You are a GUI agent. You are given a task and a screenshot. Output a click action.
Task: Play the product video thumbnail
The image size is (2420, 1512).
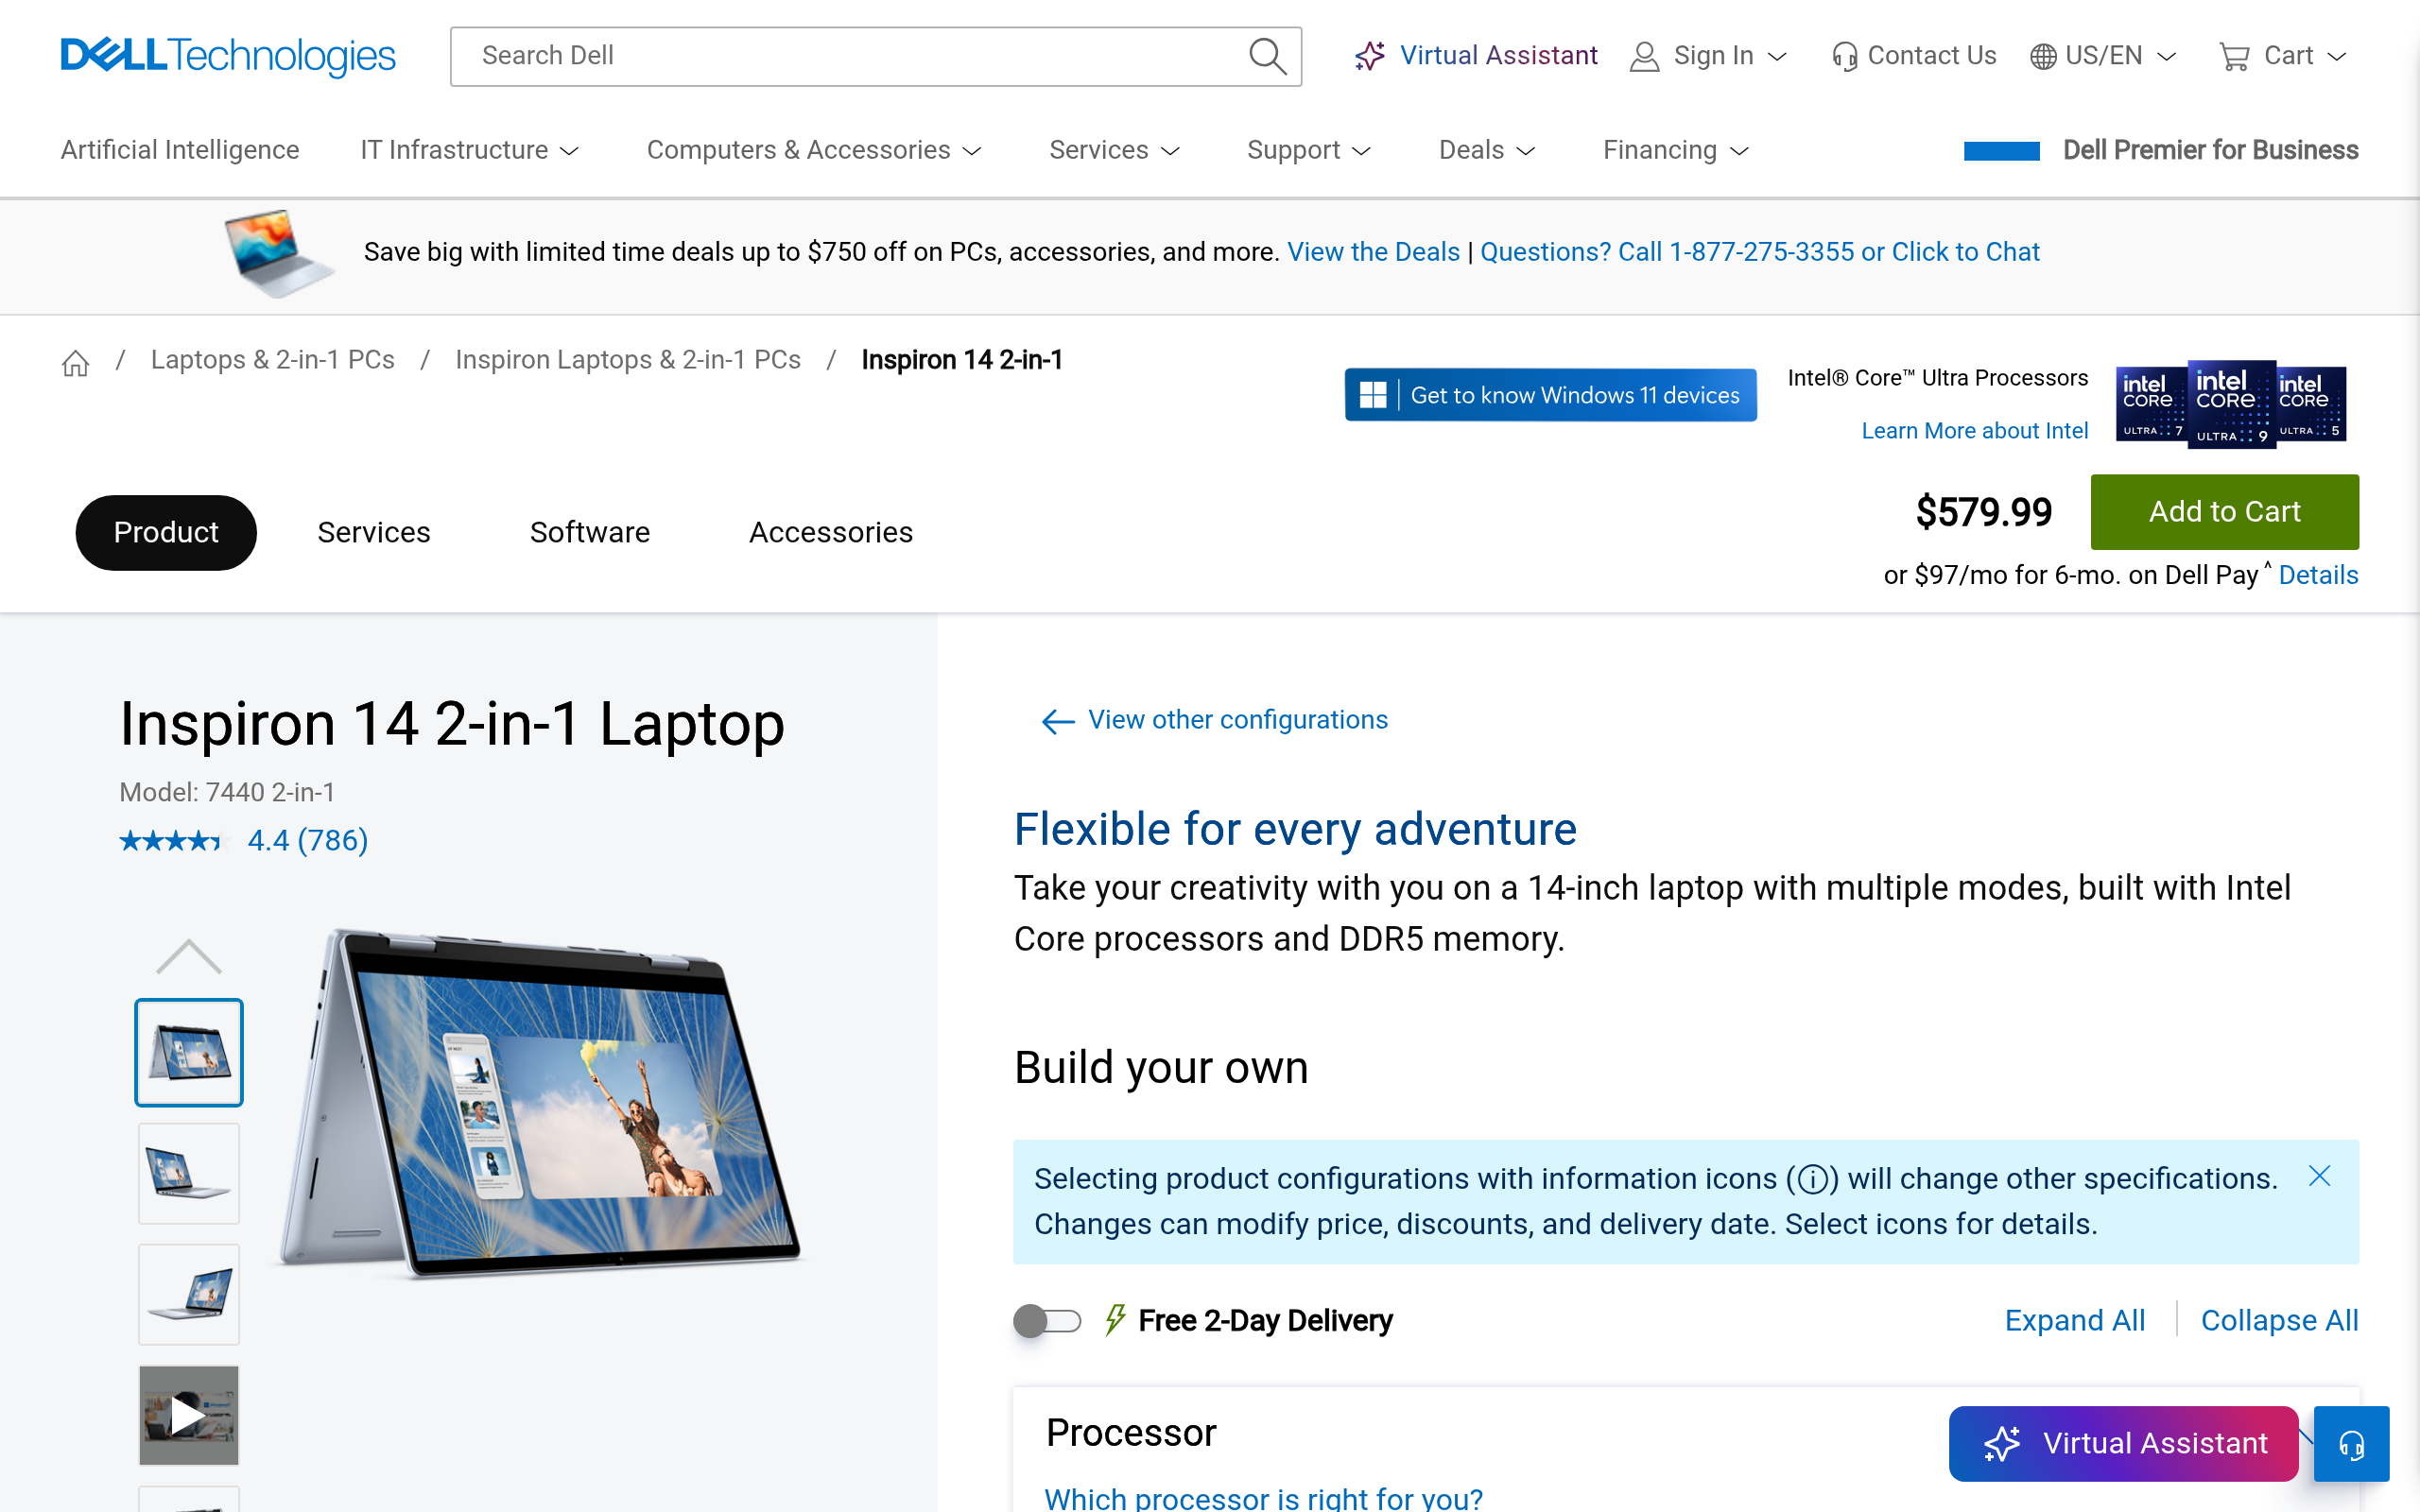(x=189, y=1415)
